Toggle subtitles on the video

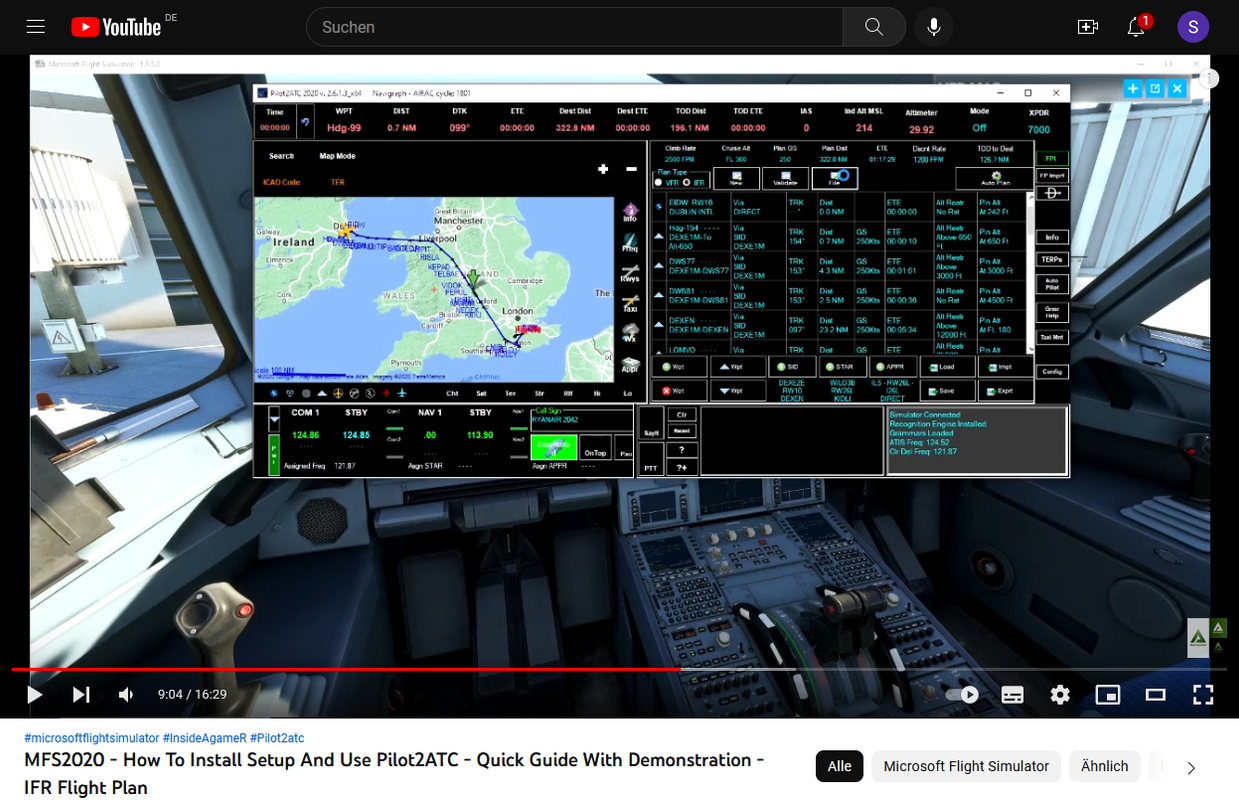point(1012,694)
